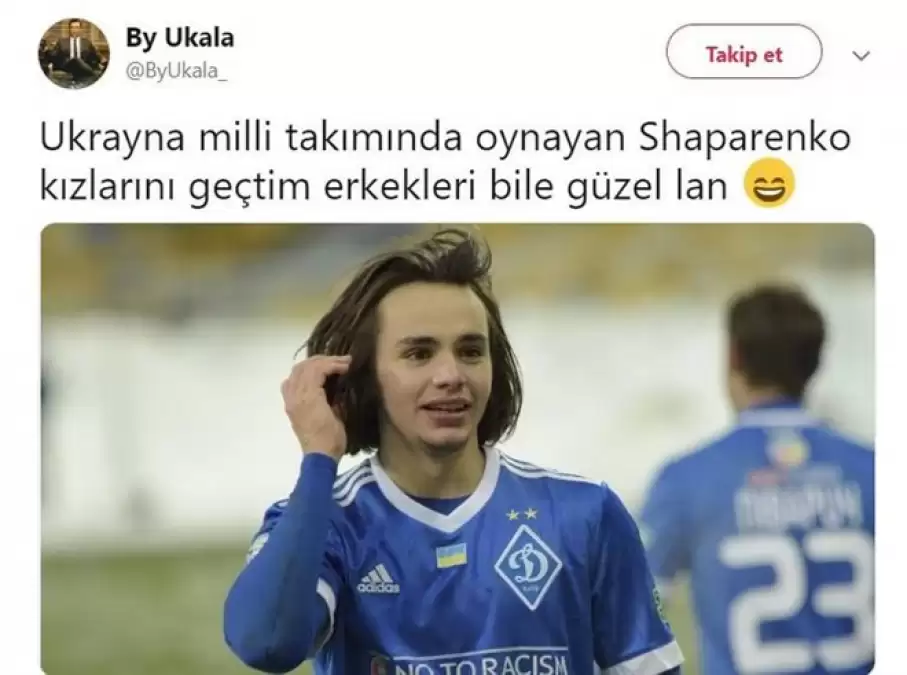The height and width of the screenshot is (675, 907).
Task: Click the grinning emoji in the tweet
Action: tap(768, 182)
